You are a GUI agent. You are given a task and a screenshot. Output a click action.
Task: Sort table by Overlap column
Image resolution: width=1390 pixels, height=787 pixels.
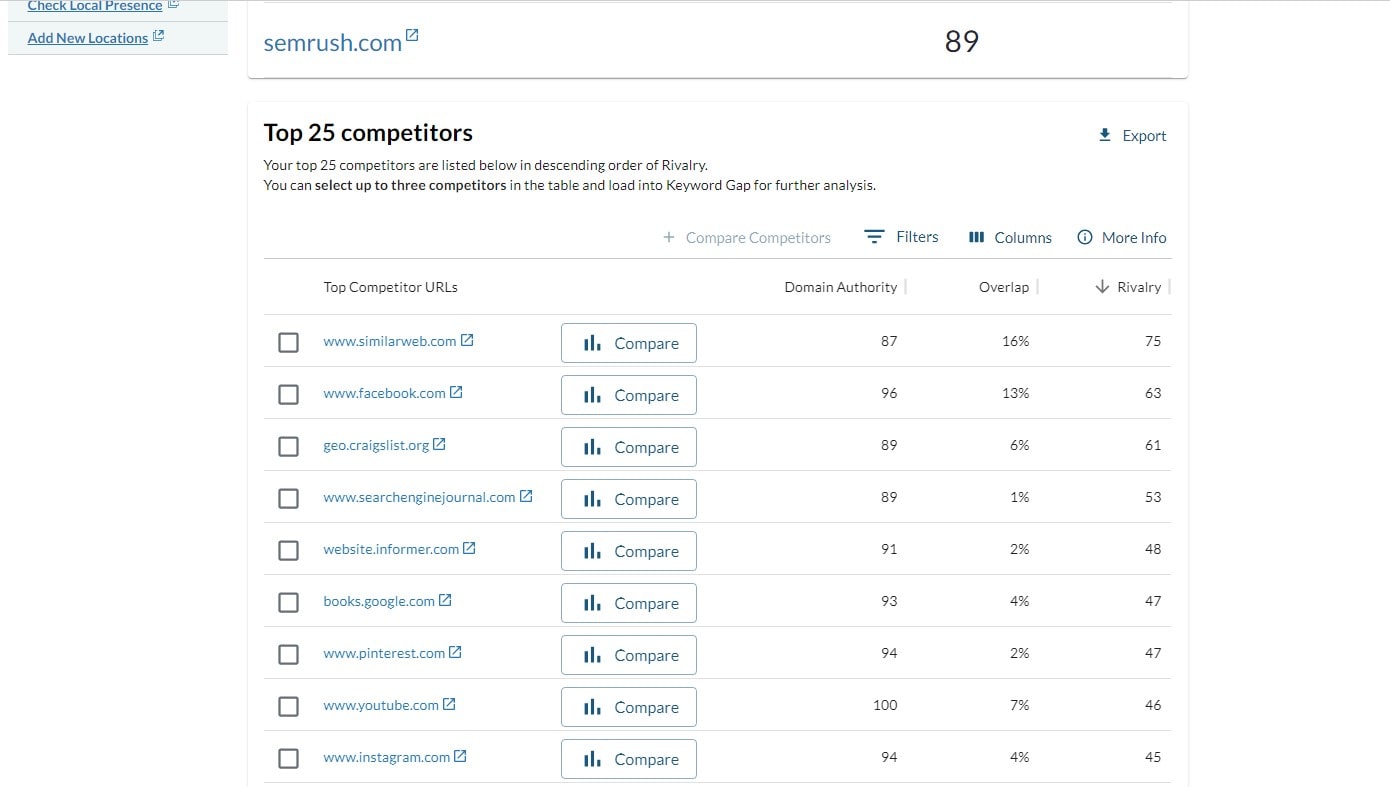coord(1004,287)
